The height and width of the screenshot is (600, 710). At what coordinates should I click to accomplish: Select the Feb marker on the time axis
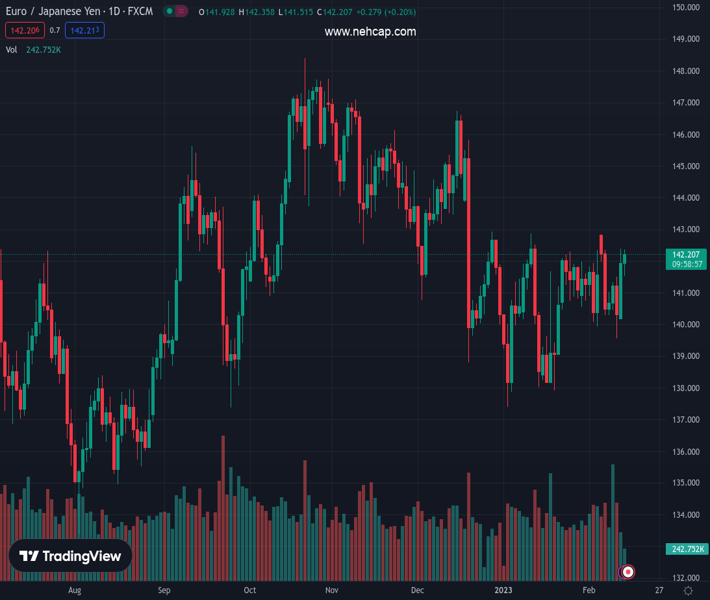pos(588,591)
